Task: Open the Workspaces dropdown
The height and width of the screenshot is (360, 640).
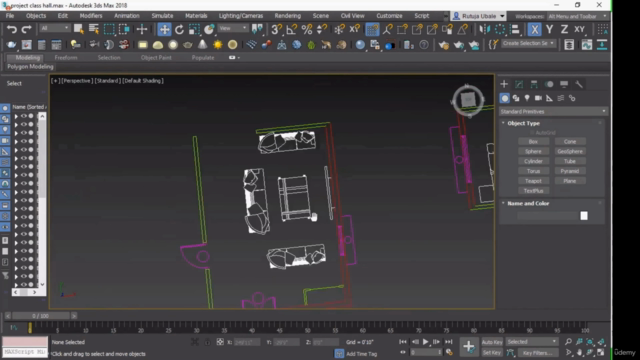Action: pyautogui.click(x=577, y=16)
